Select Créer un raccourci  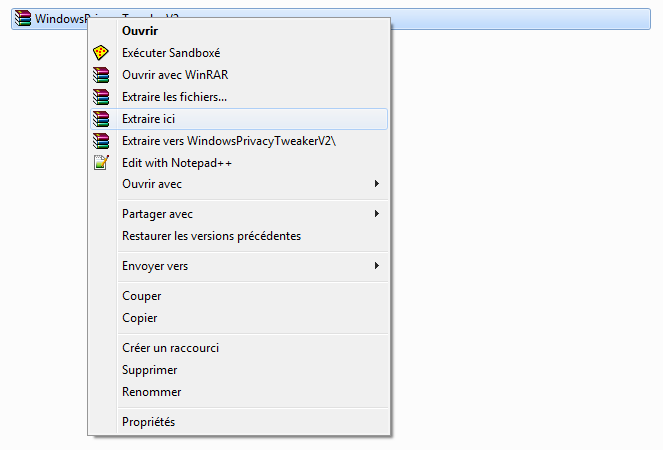(239, 348)
